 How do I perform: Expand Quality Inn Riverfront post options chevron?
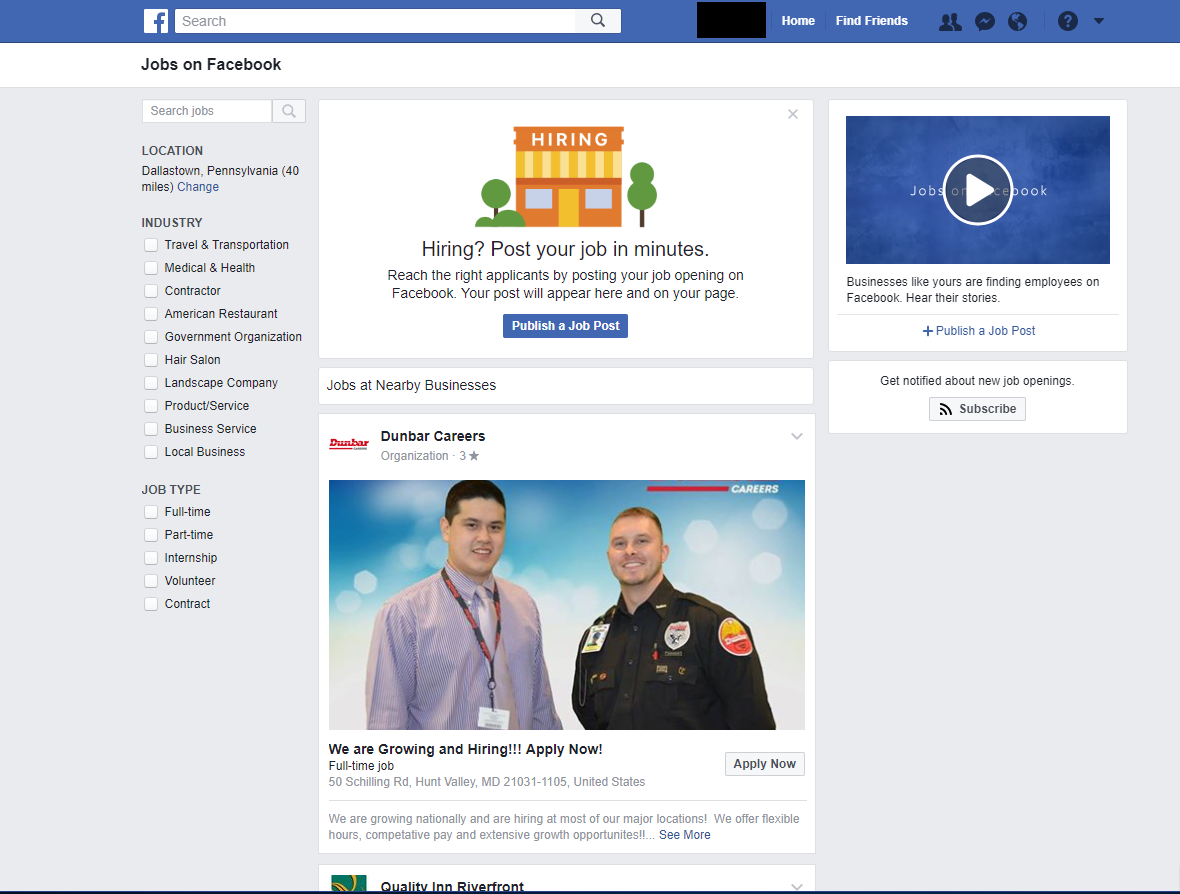point(797,886)
